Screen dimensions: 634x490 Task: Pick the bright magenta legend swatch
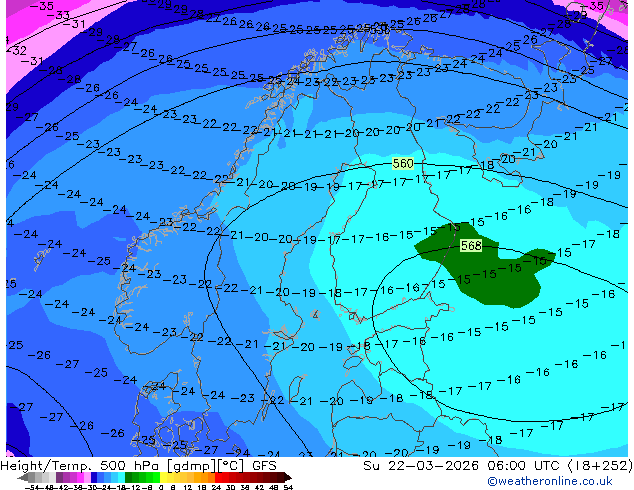(x=80, y=477)
